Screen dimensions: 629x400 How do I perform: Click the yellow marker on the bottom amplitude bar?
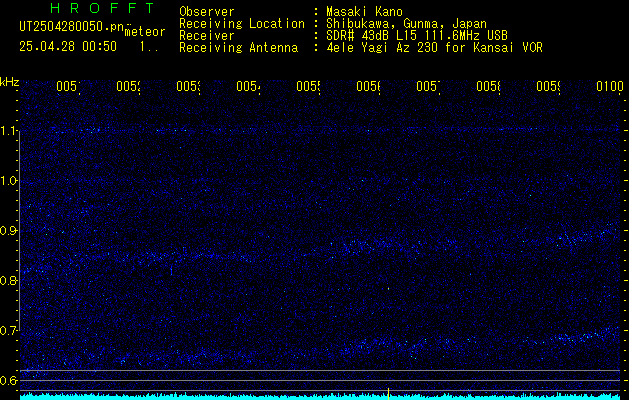388,394
